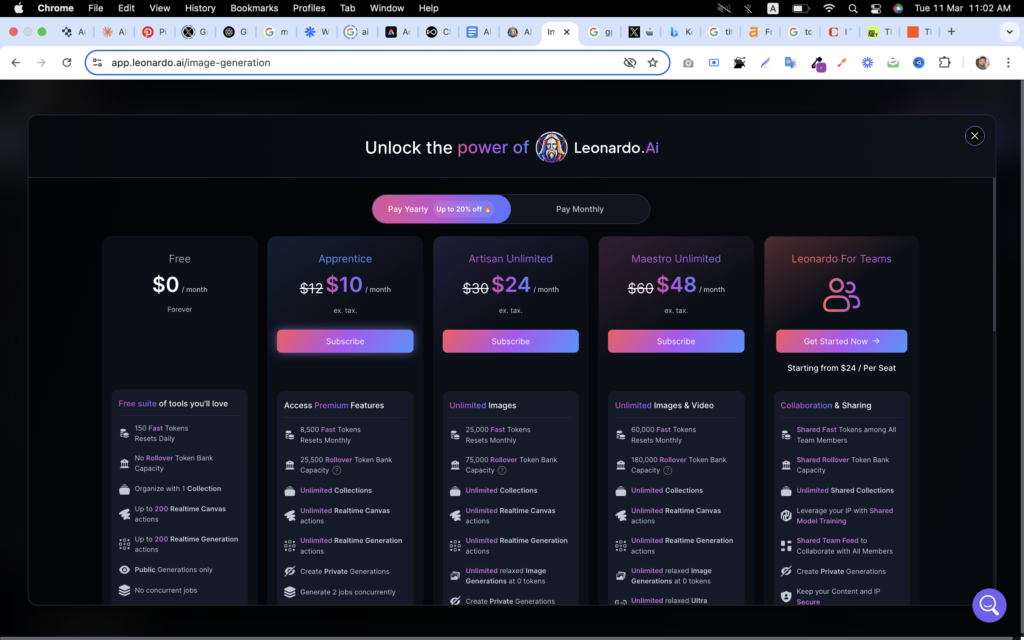Viewport: 1024px width, 640px height.
Task: Click the pricing modal vertical scrollbar
Action: coord(993,255)
